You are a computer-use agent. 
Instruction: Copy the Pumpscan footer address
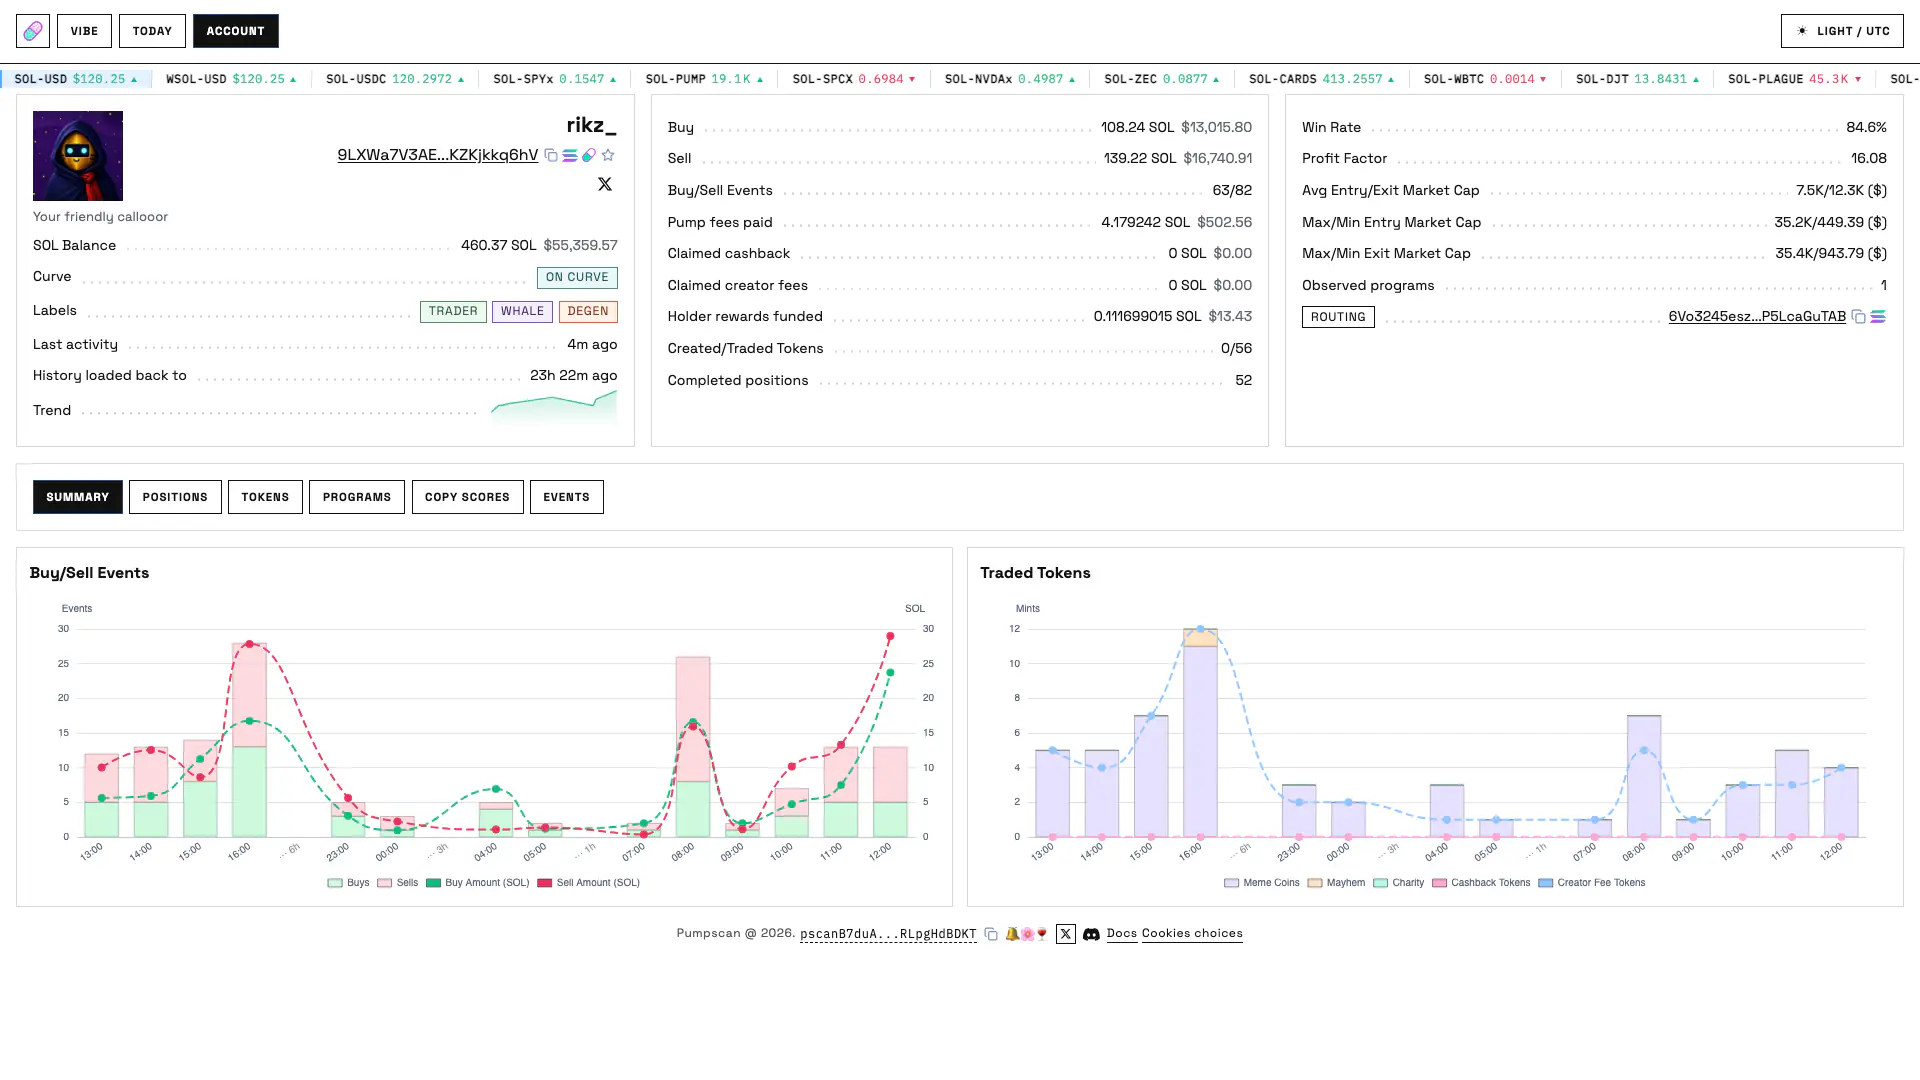(x=991, y=934)
